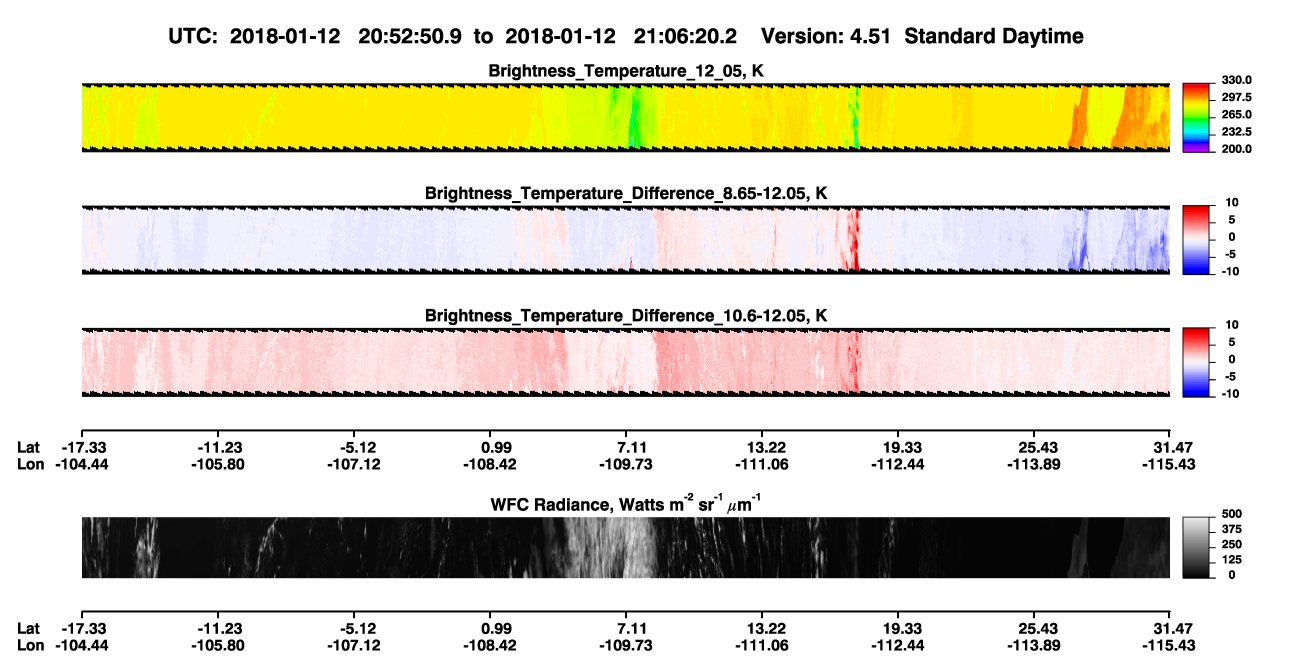This screenshot has width=1300, height=667.
Task: Click the '-10' label on the 10.6-12.05 colorbar
Action: tap(1230, 394)
